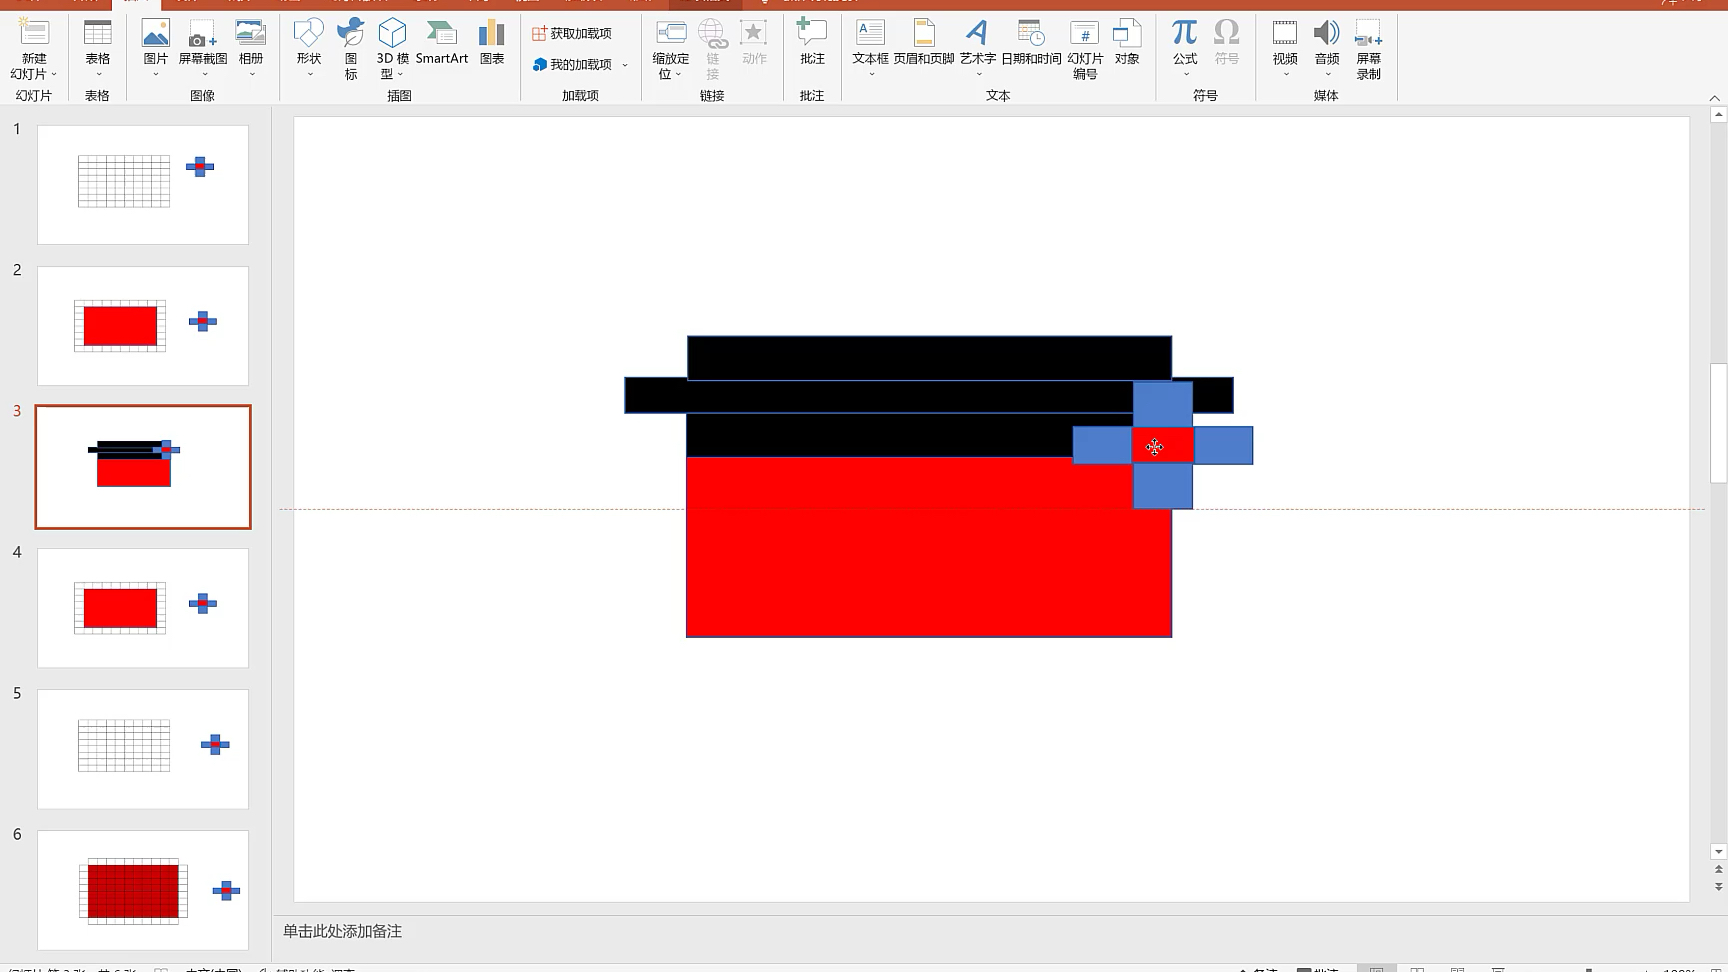Expand the 新建幻灯片 dropdown arrow
This screenshot has width=1728, height=972.
click(x=54, y=74)
